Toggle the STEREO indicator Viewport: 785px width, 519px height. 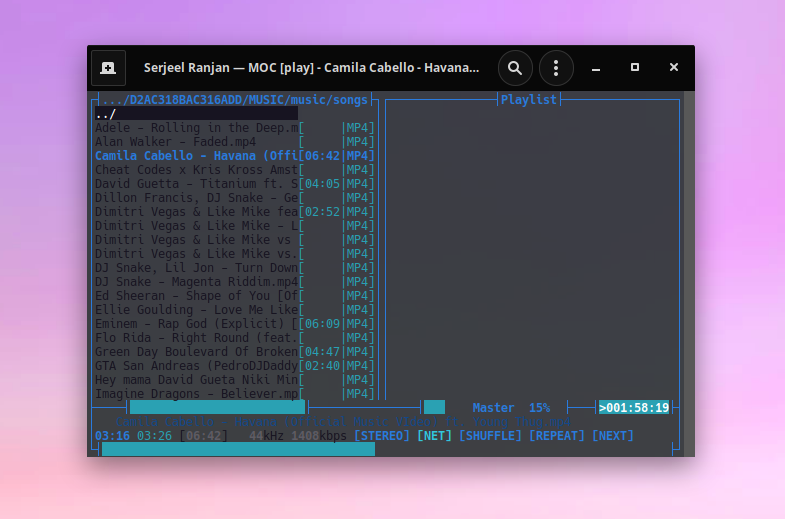381,436
